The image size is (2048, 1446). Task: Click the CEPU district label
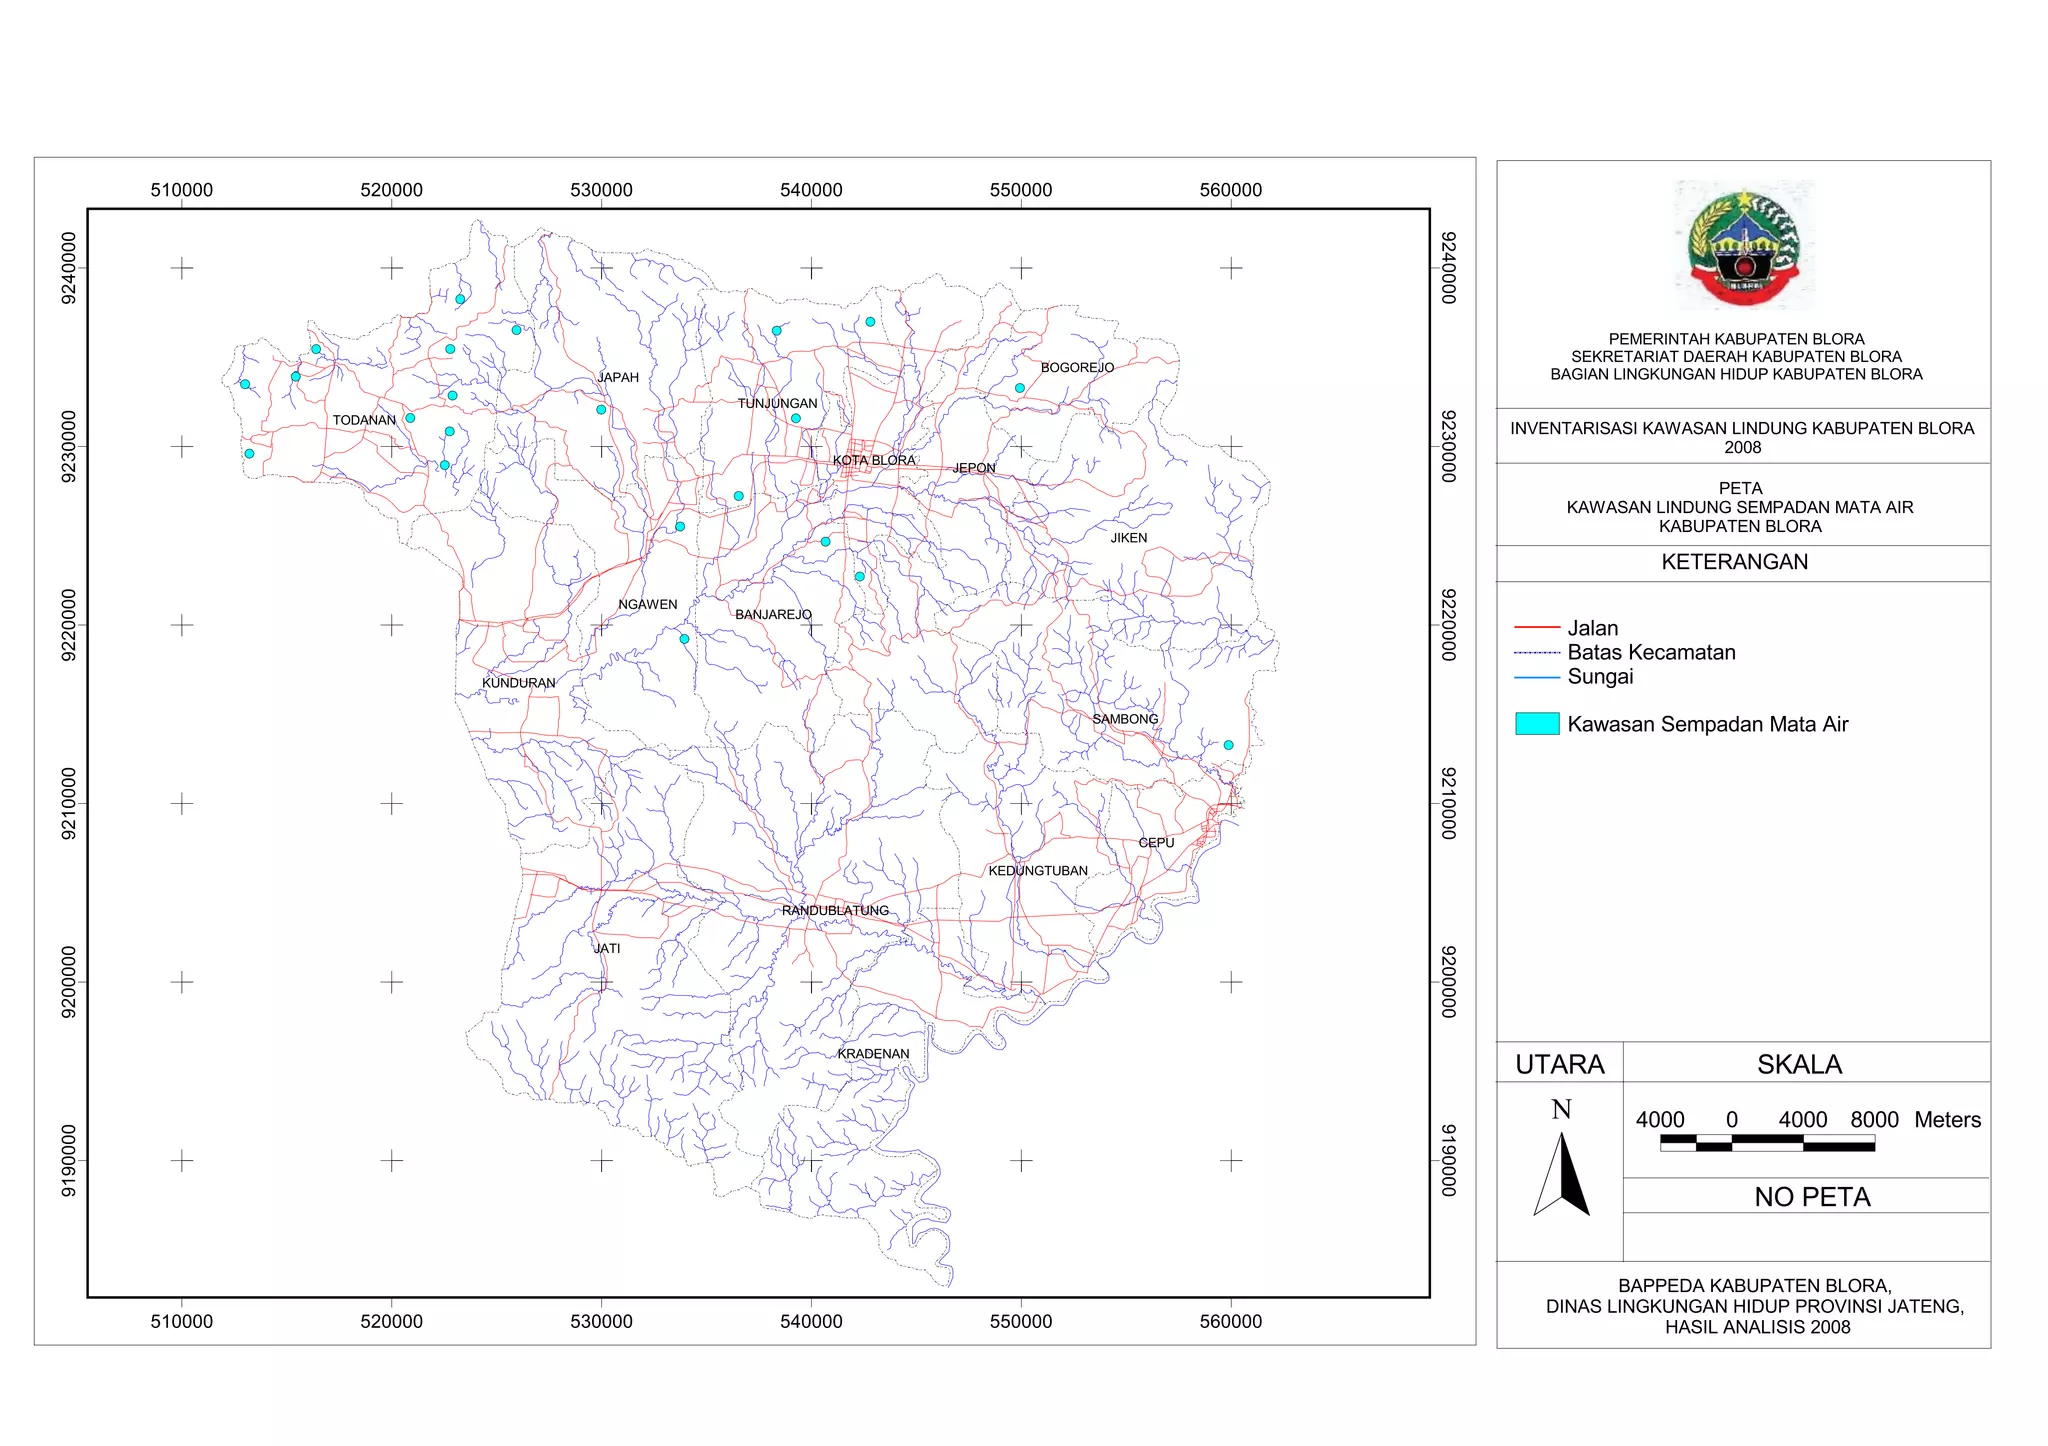point(1156,843)
